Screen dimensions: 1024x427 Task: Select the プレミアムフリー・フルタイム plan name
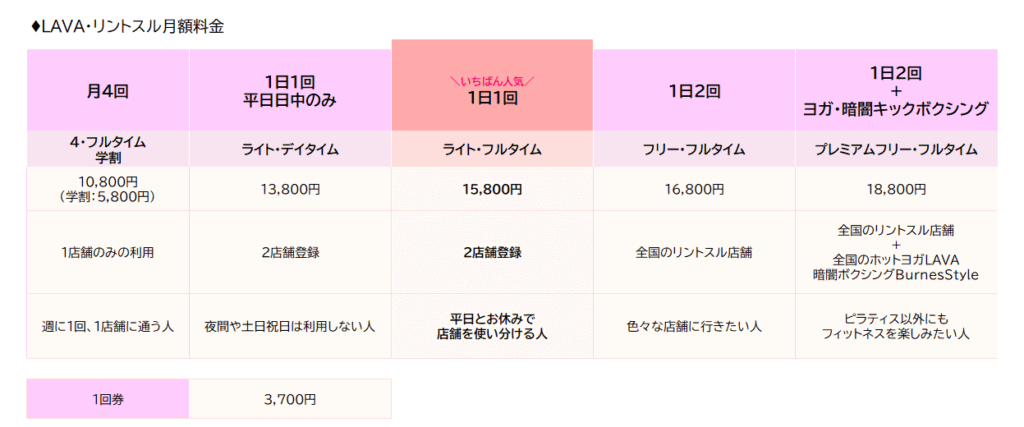click(896, 149)
